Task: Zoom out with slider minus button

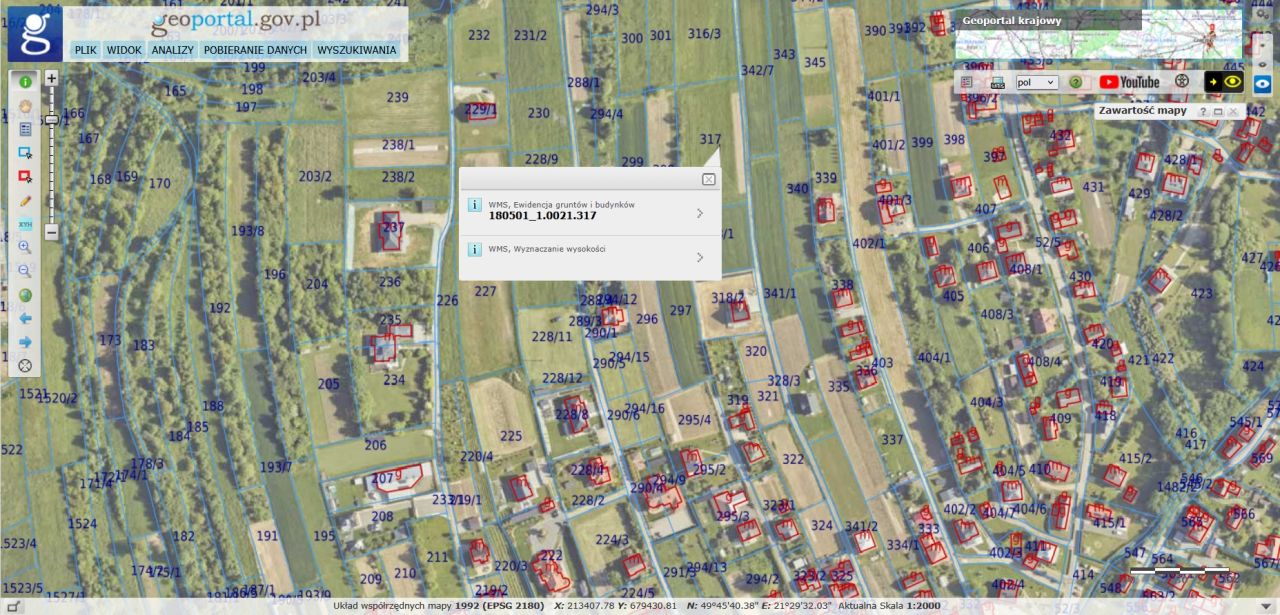Action: tap(51, 232)
